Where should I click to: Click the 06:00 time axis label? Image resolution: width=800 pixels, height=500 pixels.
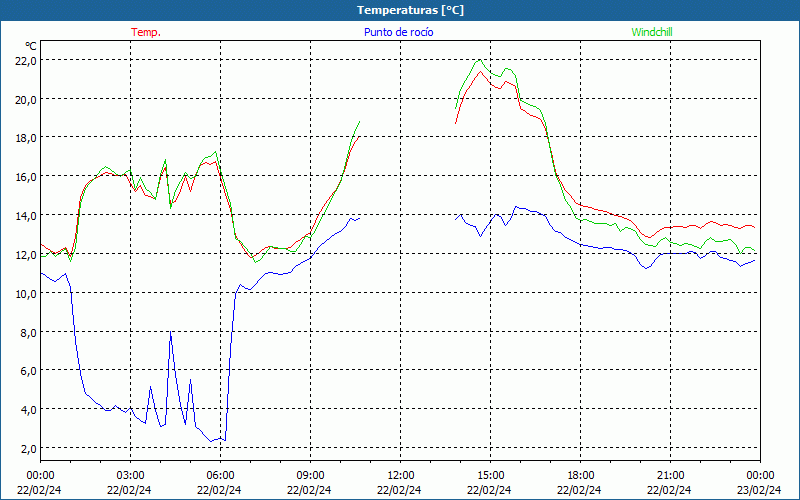220,476
